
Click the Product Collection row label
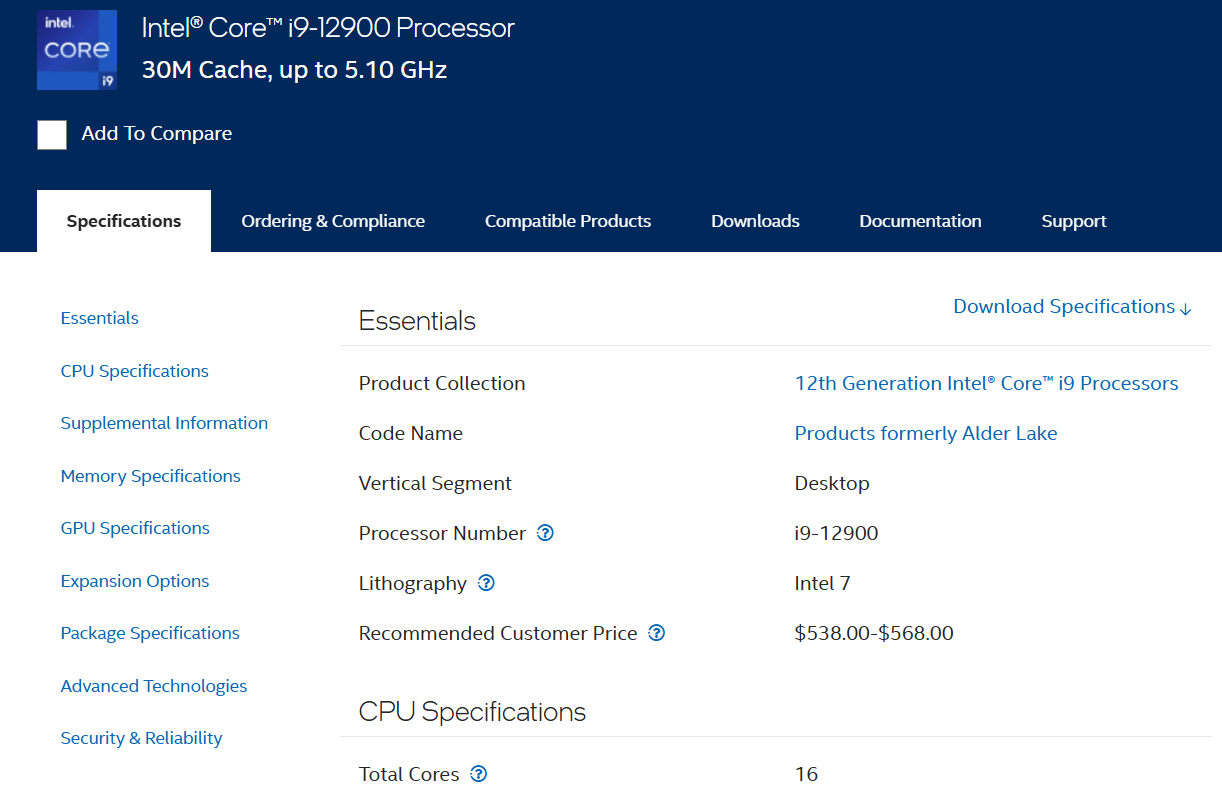pos(442,383)
